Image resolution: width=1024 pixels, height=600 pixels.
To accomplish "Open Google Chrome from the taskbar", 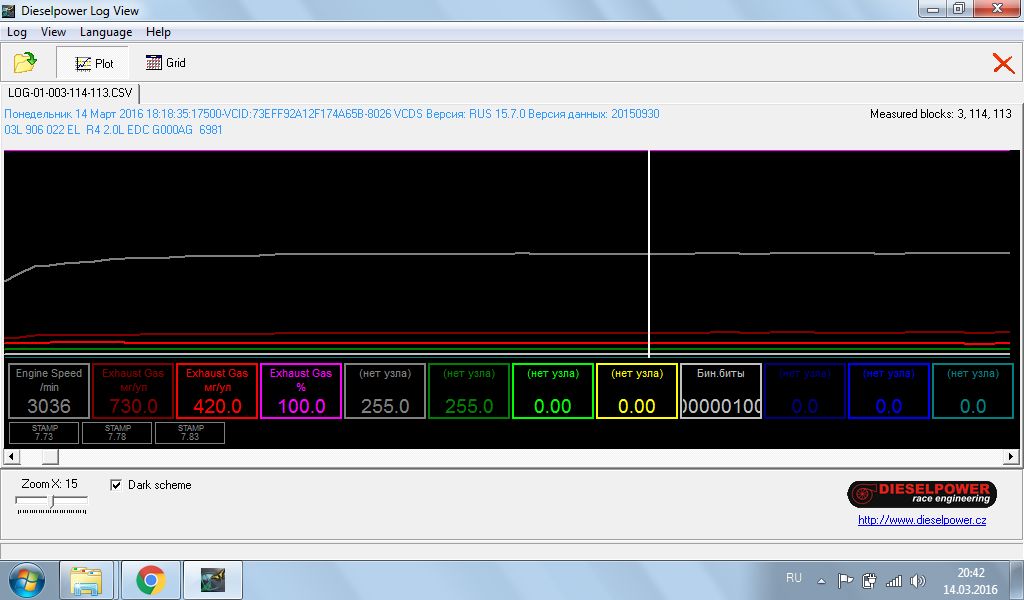I will [151, 579].
